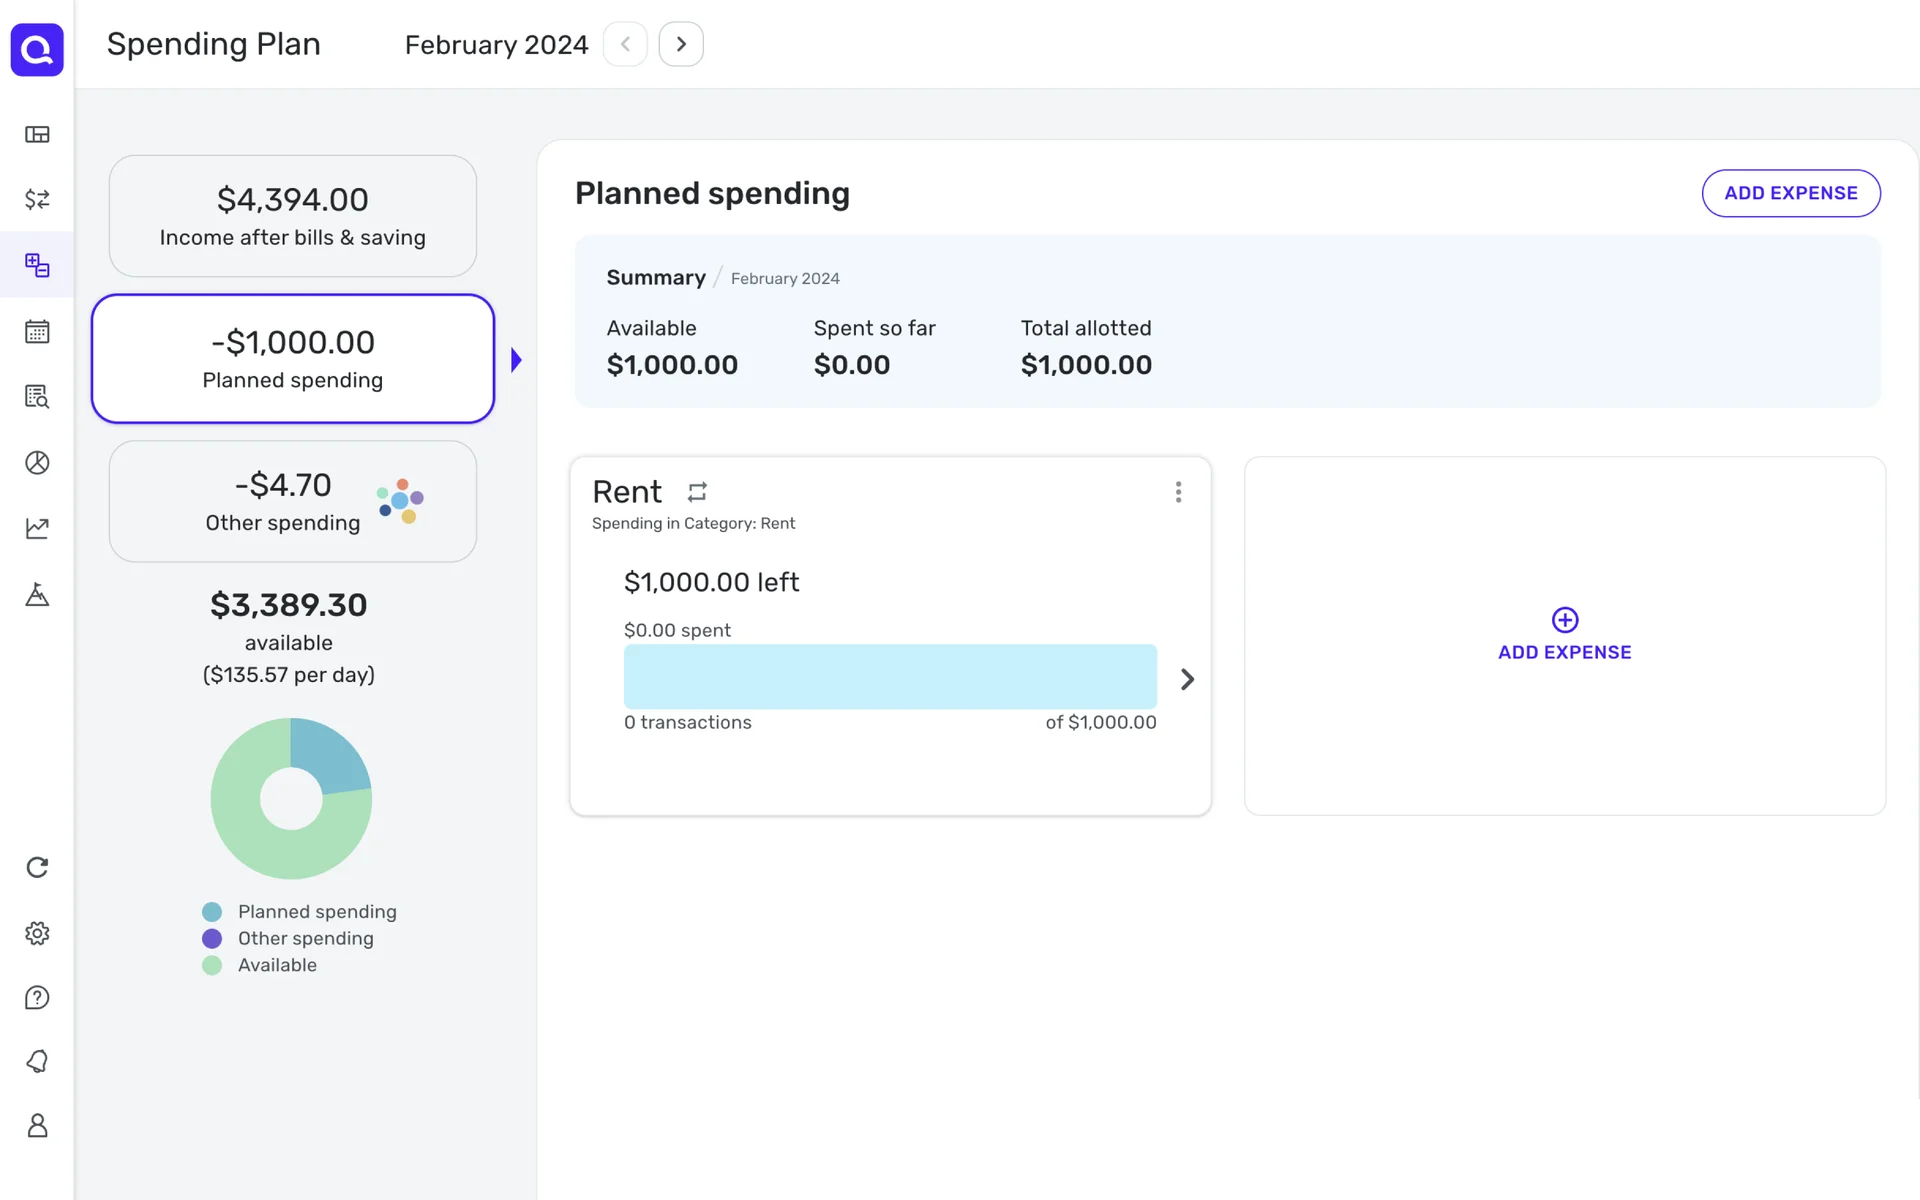1920x1200 pixels.
Task: Select the Planned spending card
Action: click(292, 359)
